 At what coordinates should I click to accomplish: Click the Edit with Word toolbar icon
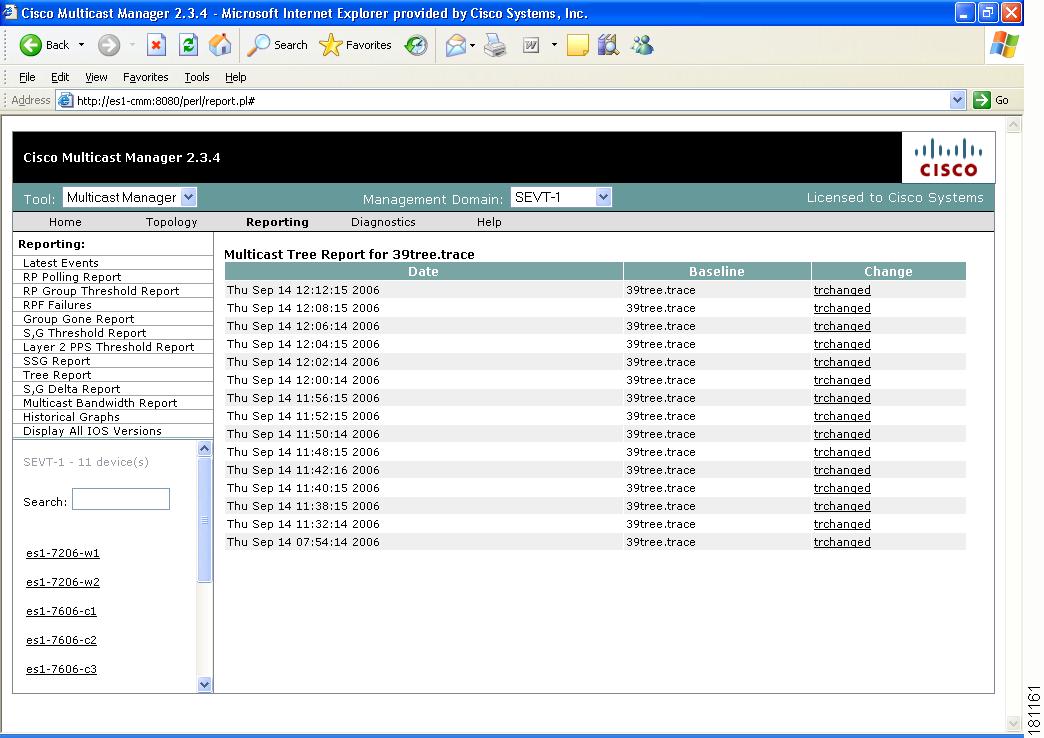(x=531, y=45)
